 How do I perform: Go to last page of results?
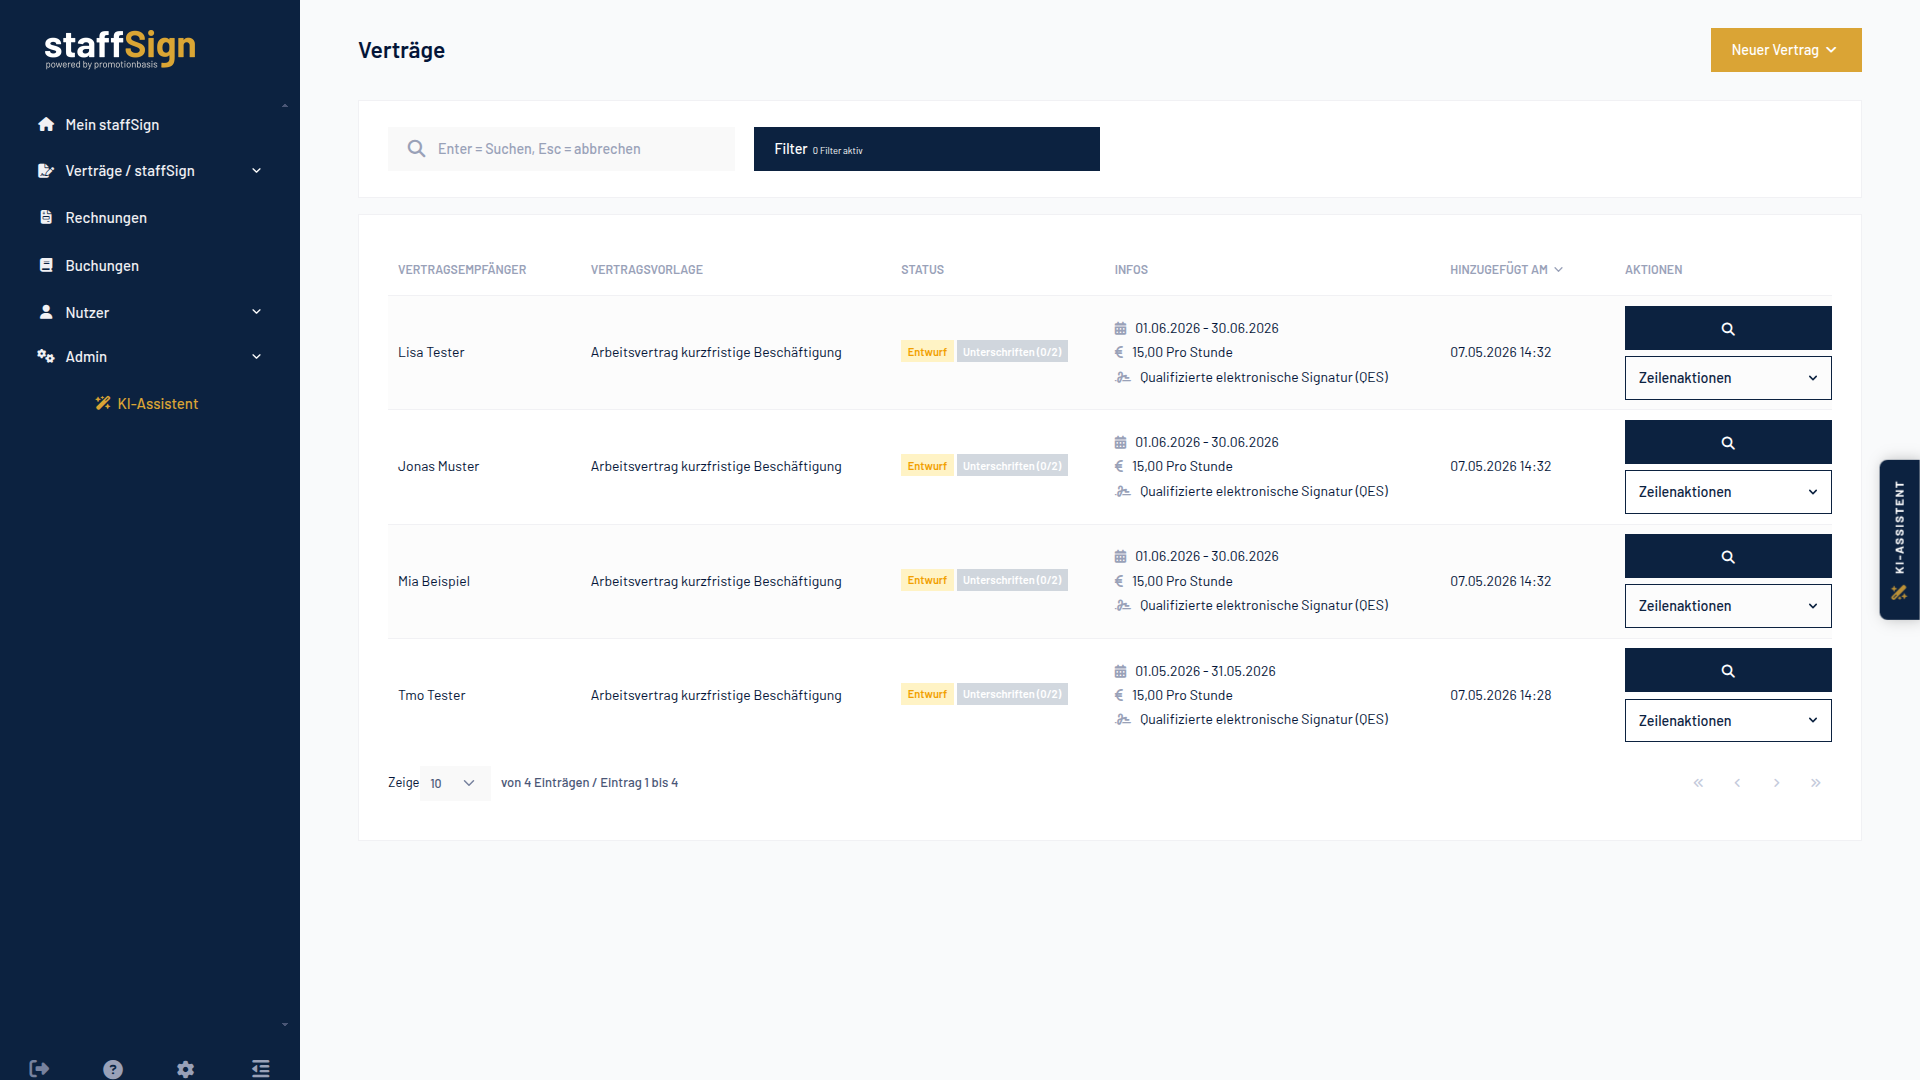point(1815,783)
